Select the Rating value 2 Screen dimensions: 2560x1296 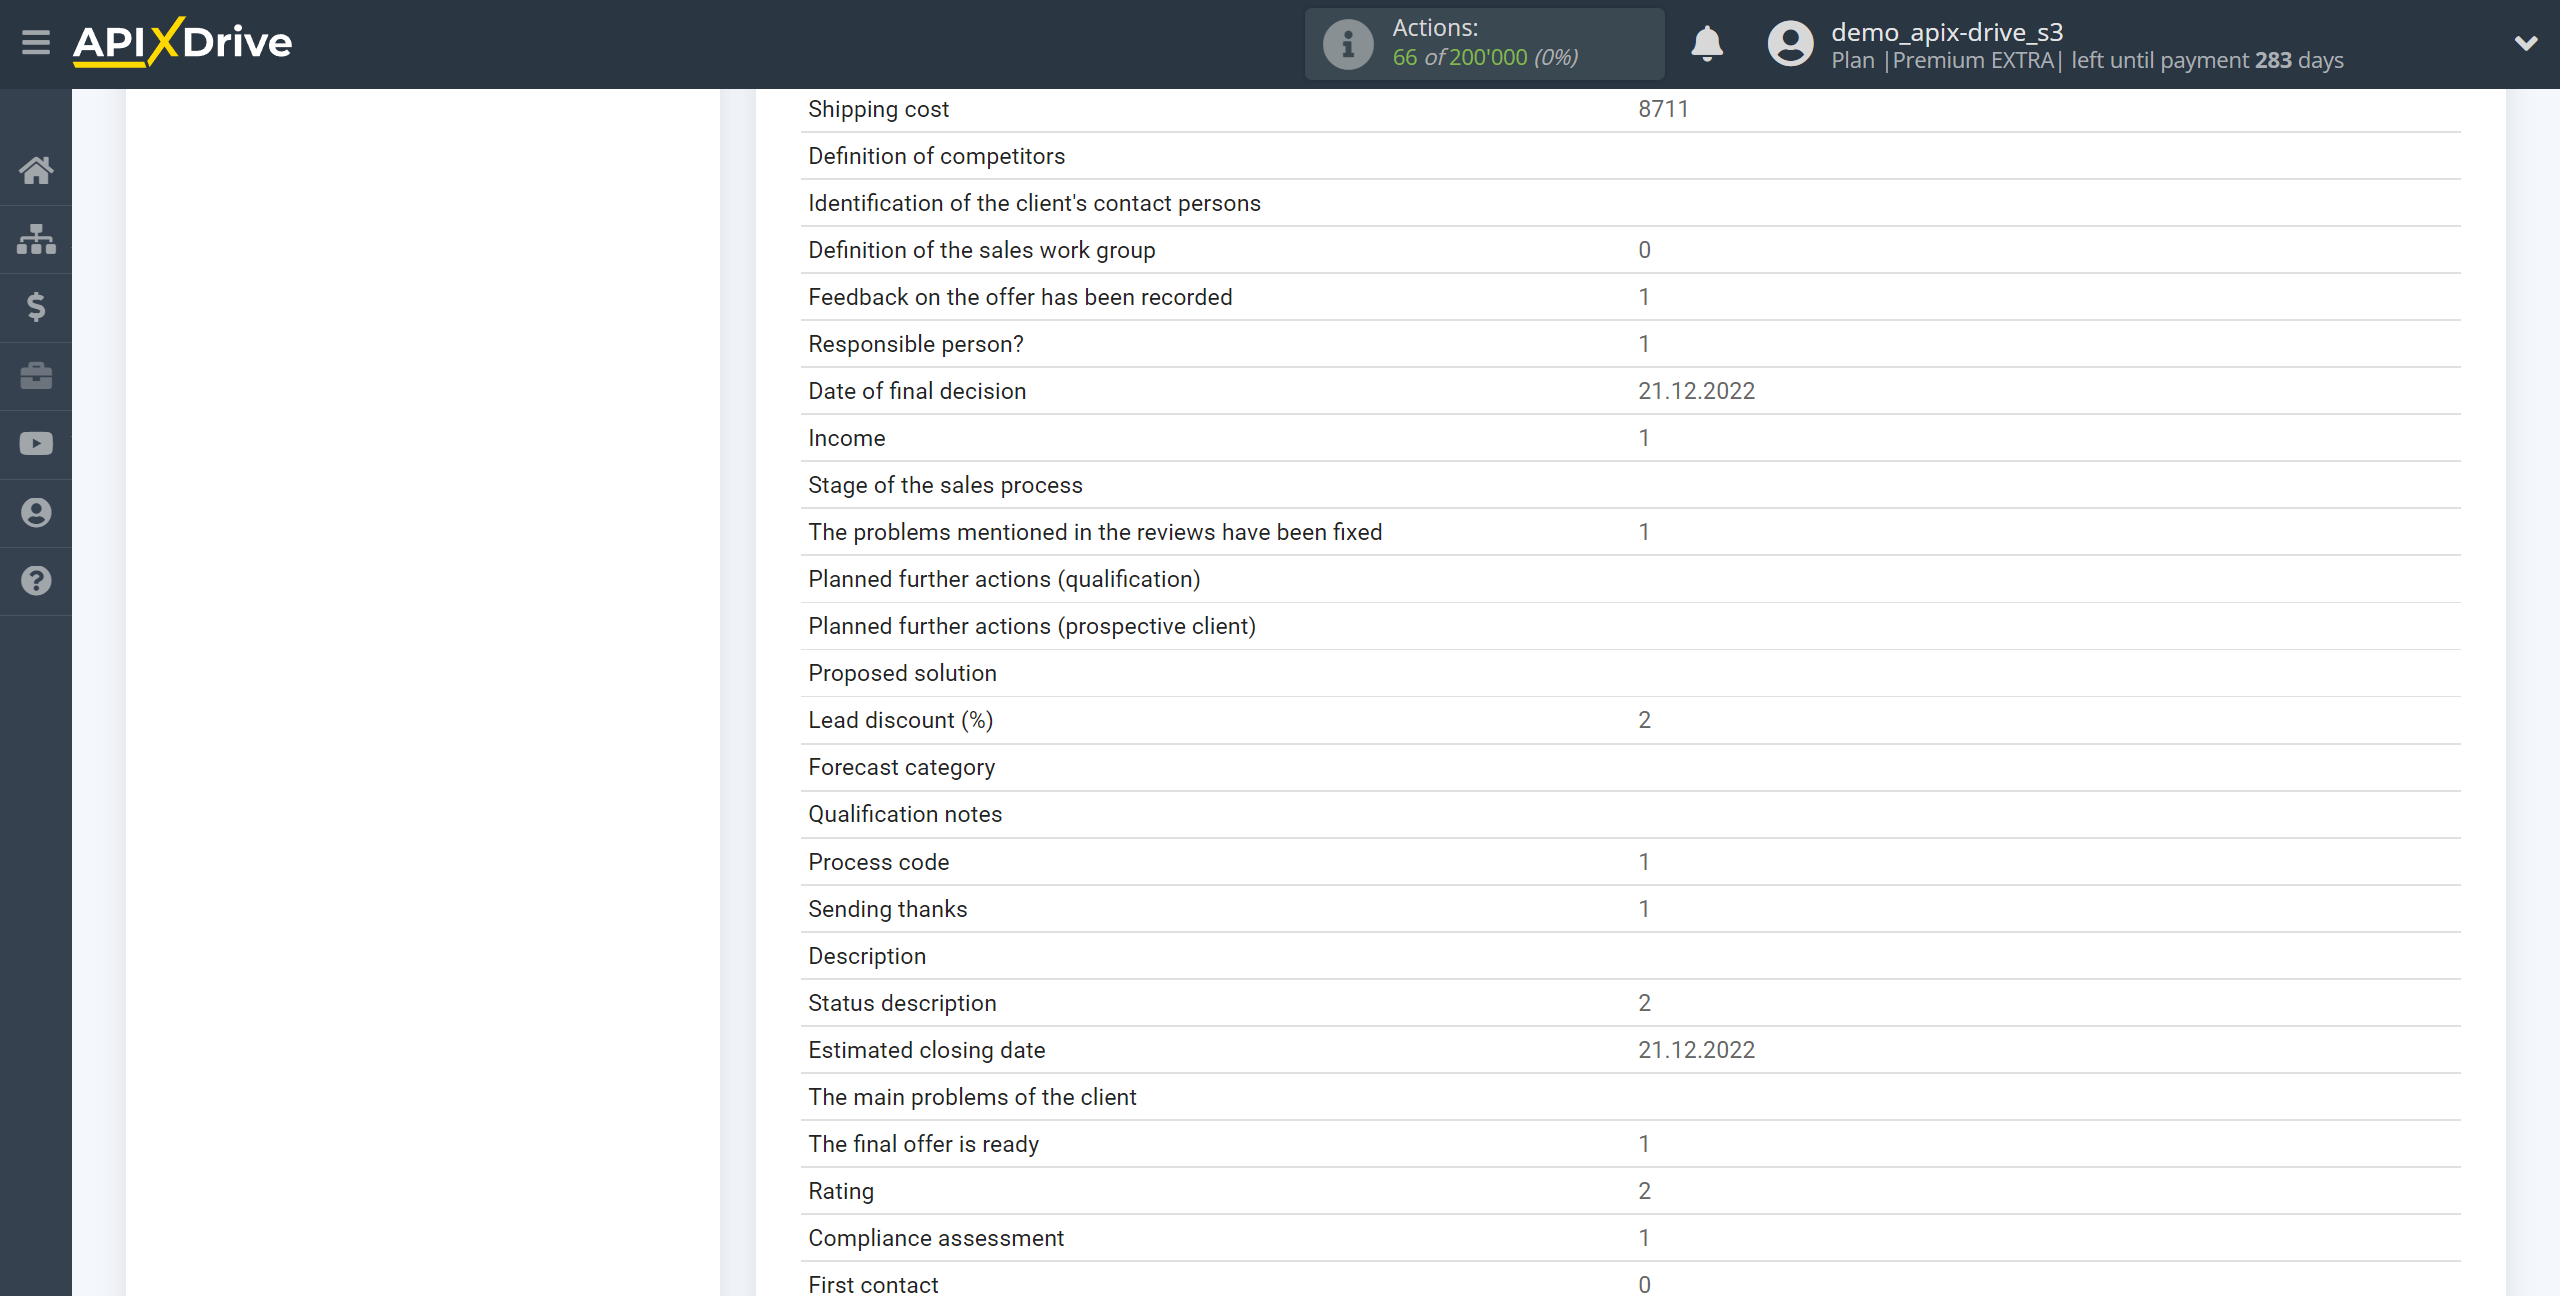coord(1644,1191)
